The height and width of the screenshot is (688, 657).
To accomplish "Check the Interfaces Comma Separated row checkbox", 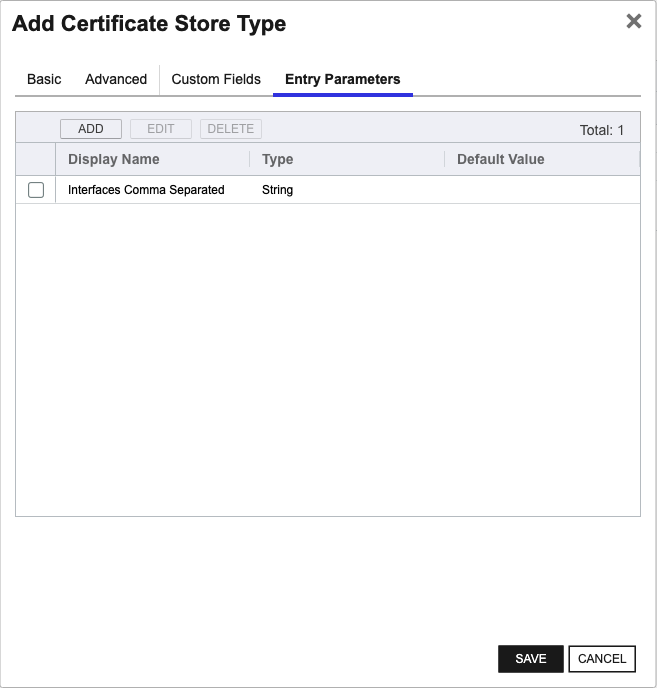I will coord(36,190).
